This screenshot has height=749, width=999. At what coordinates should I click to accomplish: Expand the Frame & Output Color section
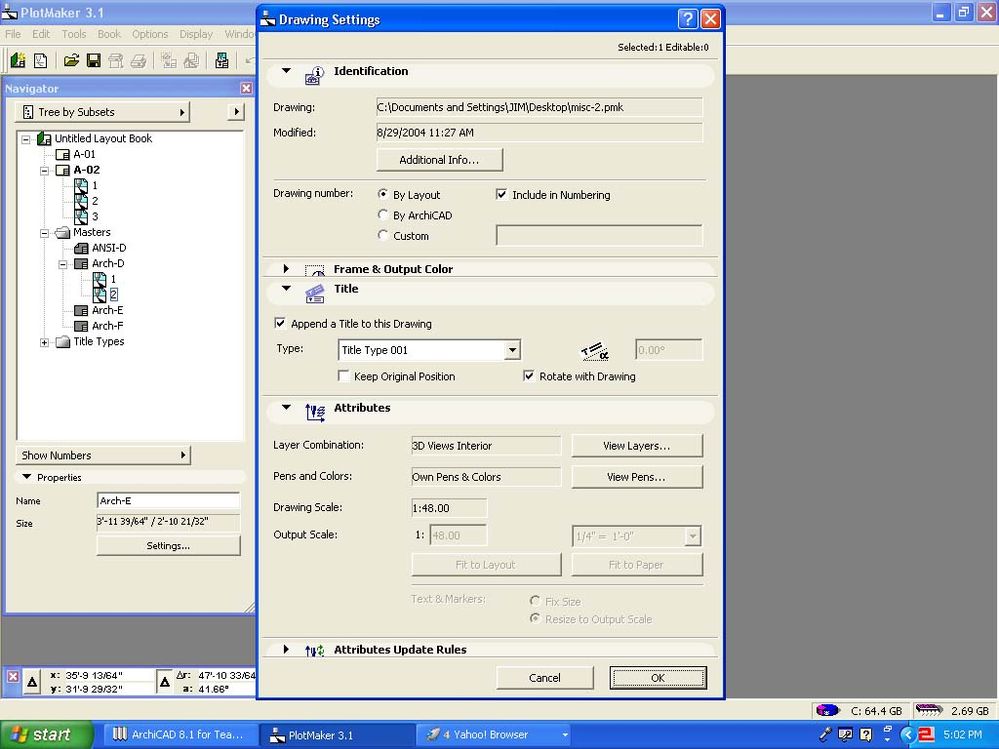[286, 269]
